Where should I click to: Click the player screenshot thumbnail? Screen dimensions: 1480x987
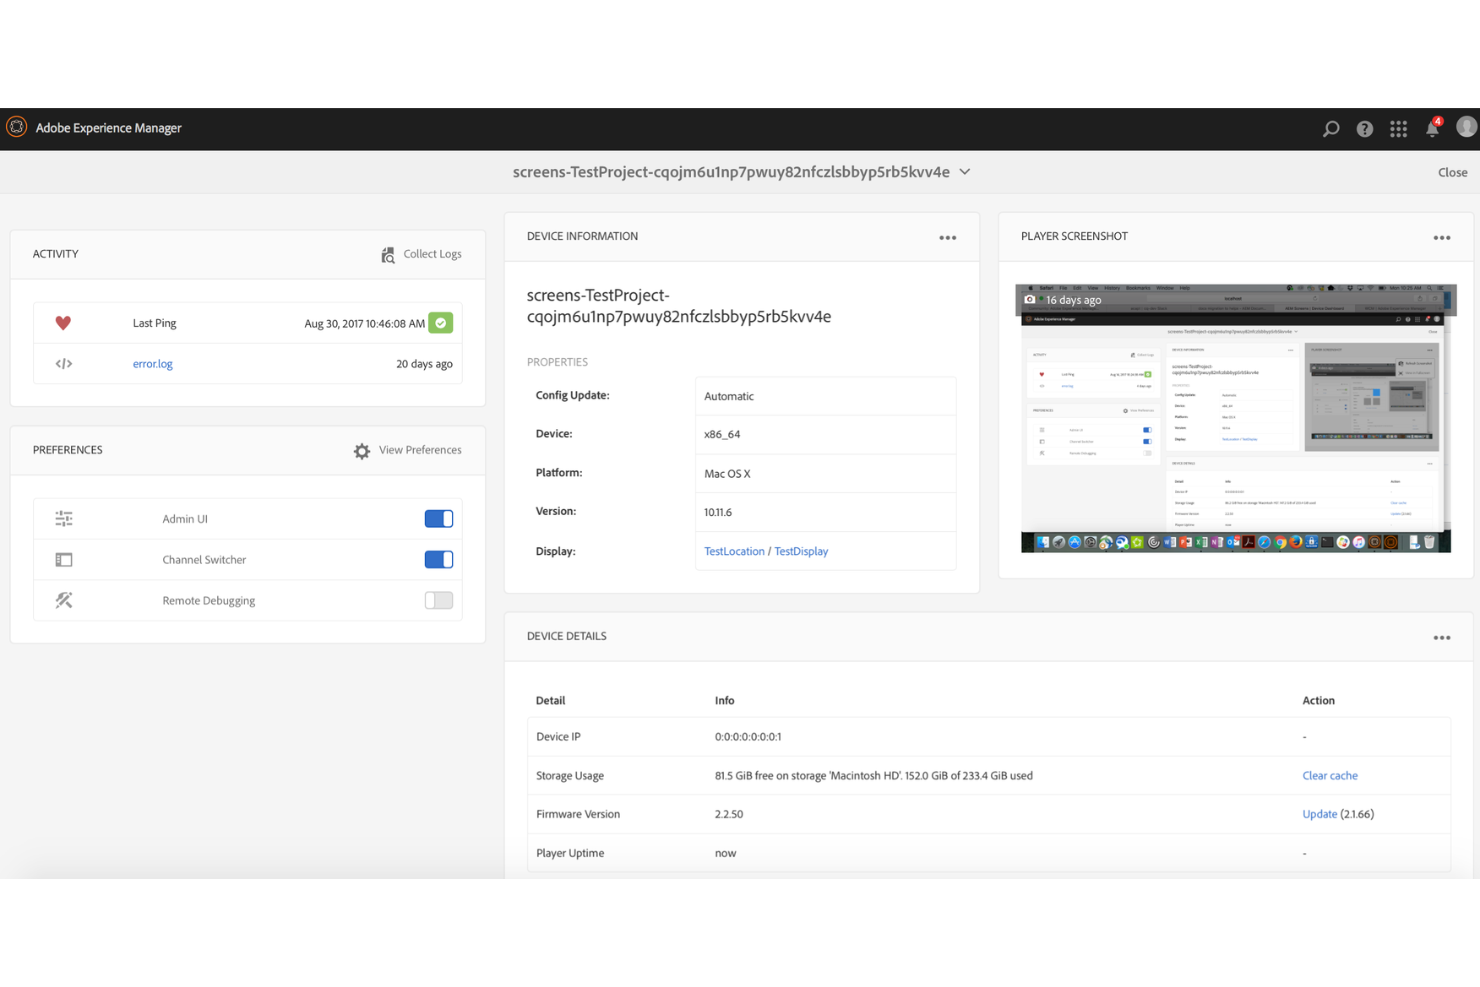[1235, 417]
